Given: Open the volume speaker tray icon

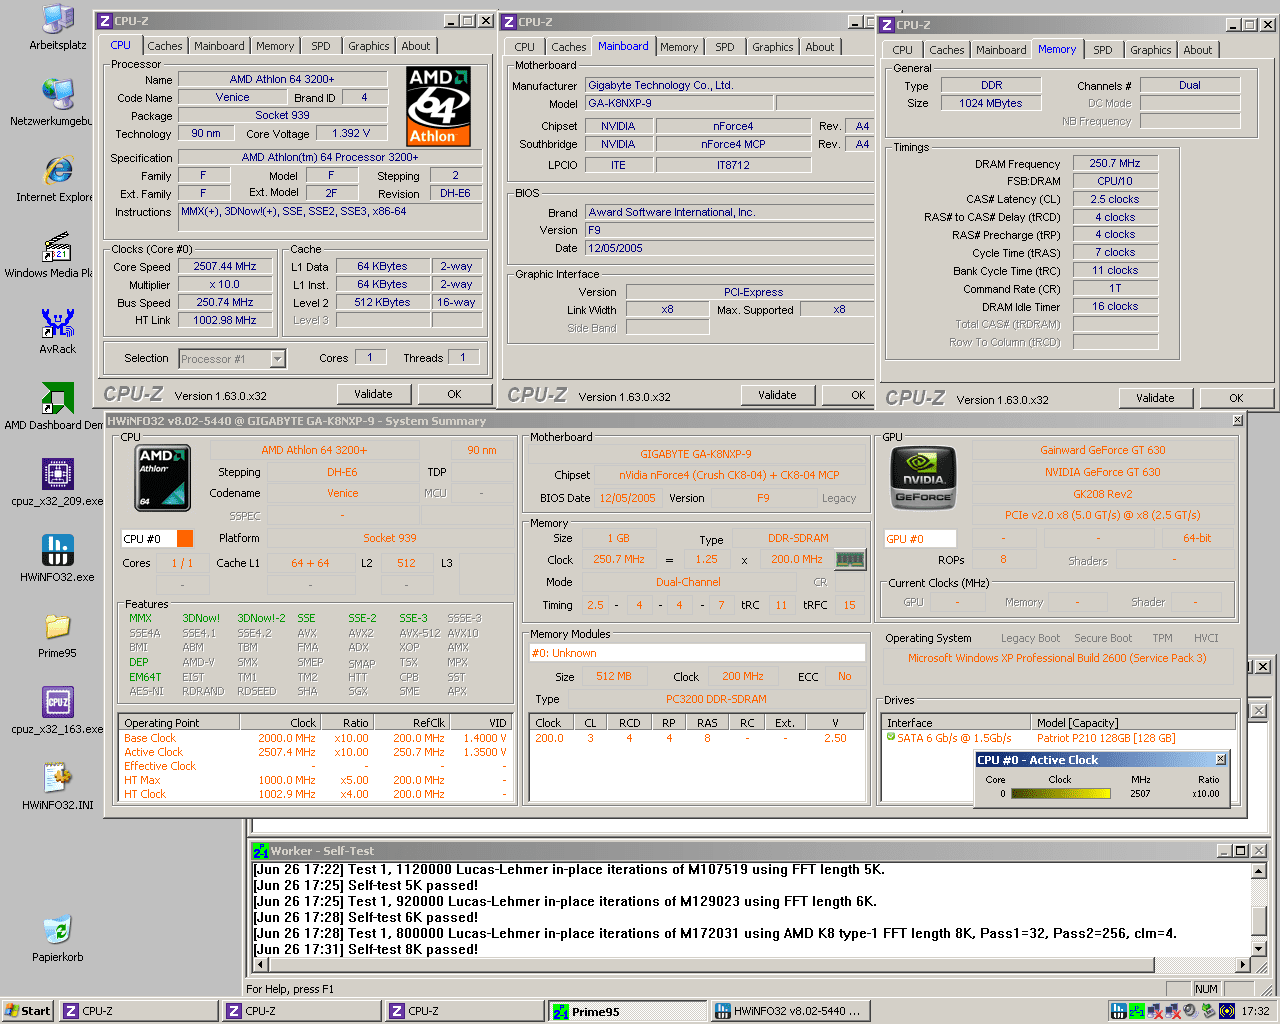Looking at the screenshot, I should tap(1190, 1011).
